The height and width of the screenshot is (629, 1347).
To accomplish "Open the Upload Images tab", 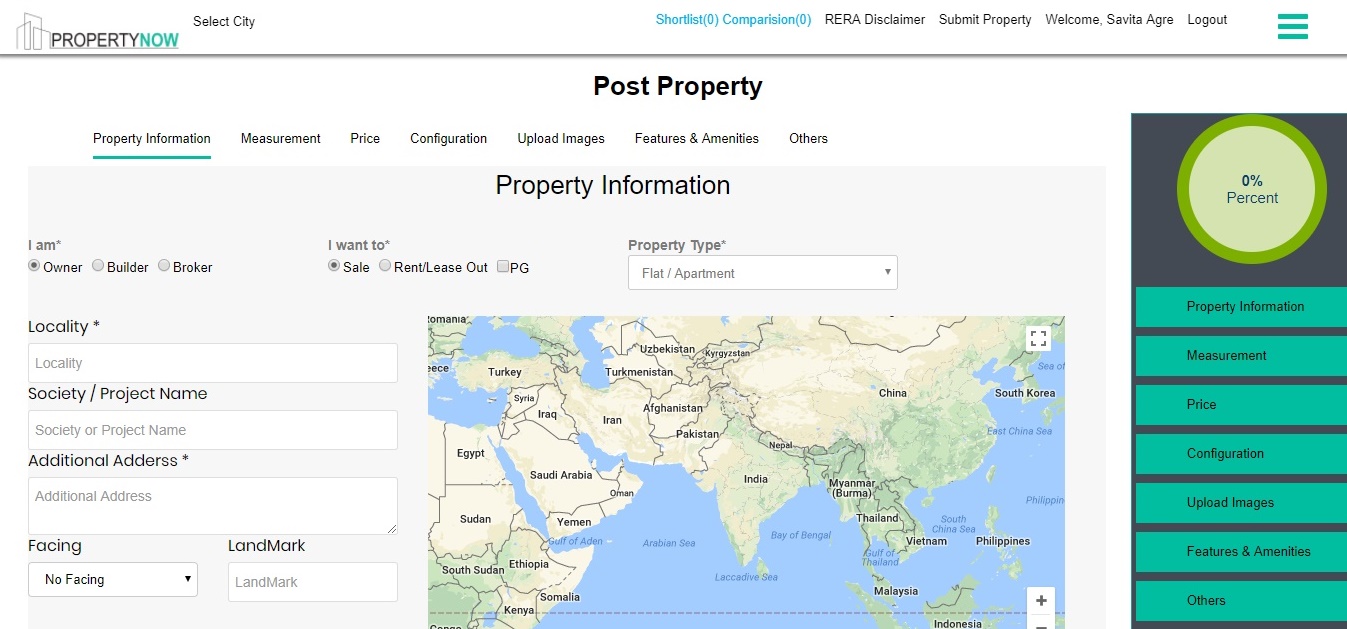I will pyautogui.click(x=561, y=139).
